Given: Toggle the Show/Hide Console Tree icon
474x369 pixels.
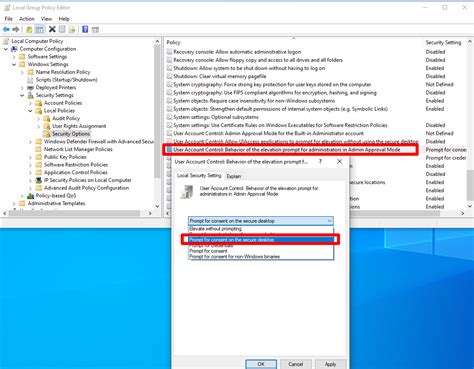Looking at the screenshot, I should pyautogui.click(x=39, y=29).
